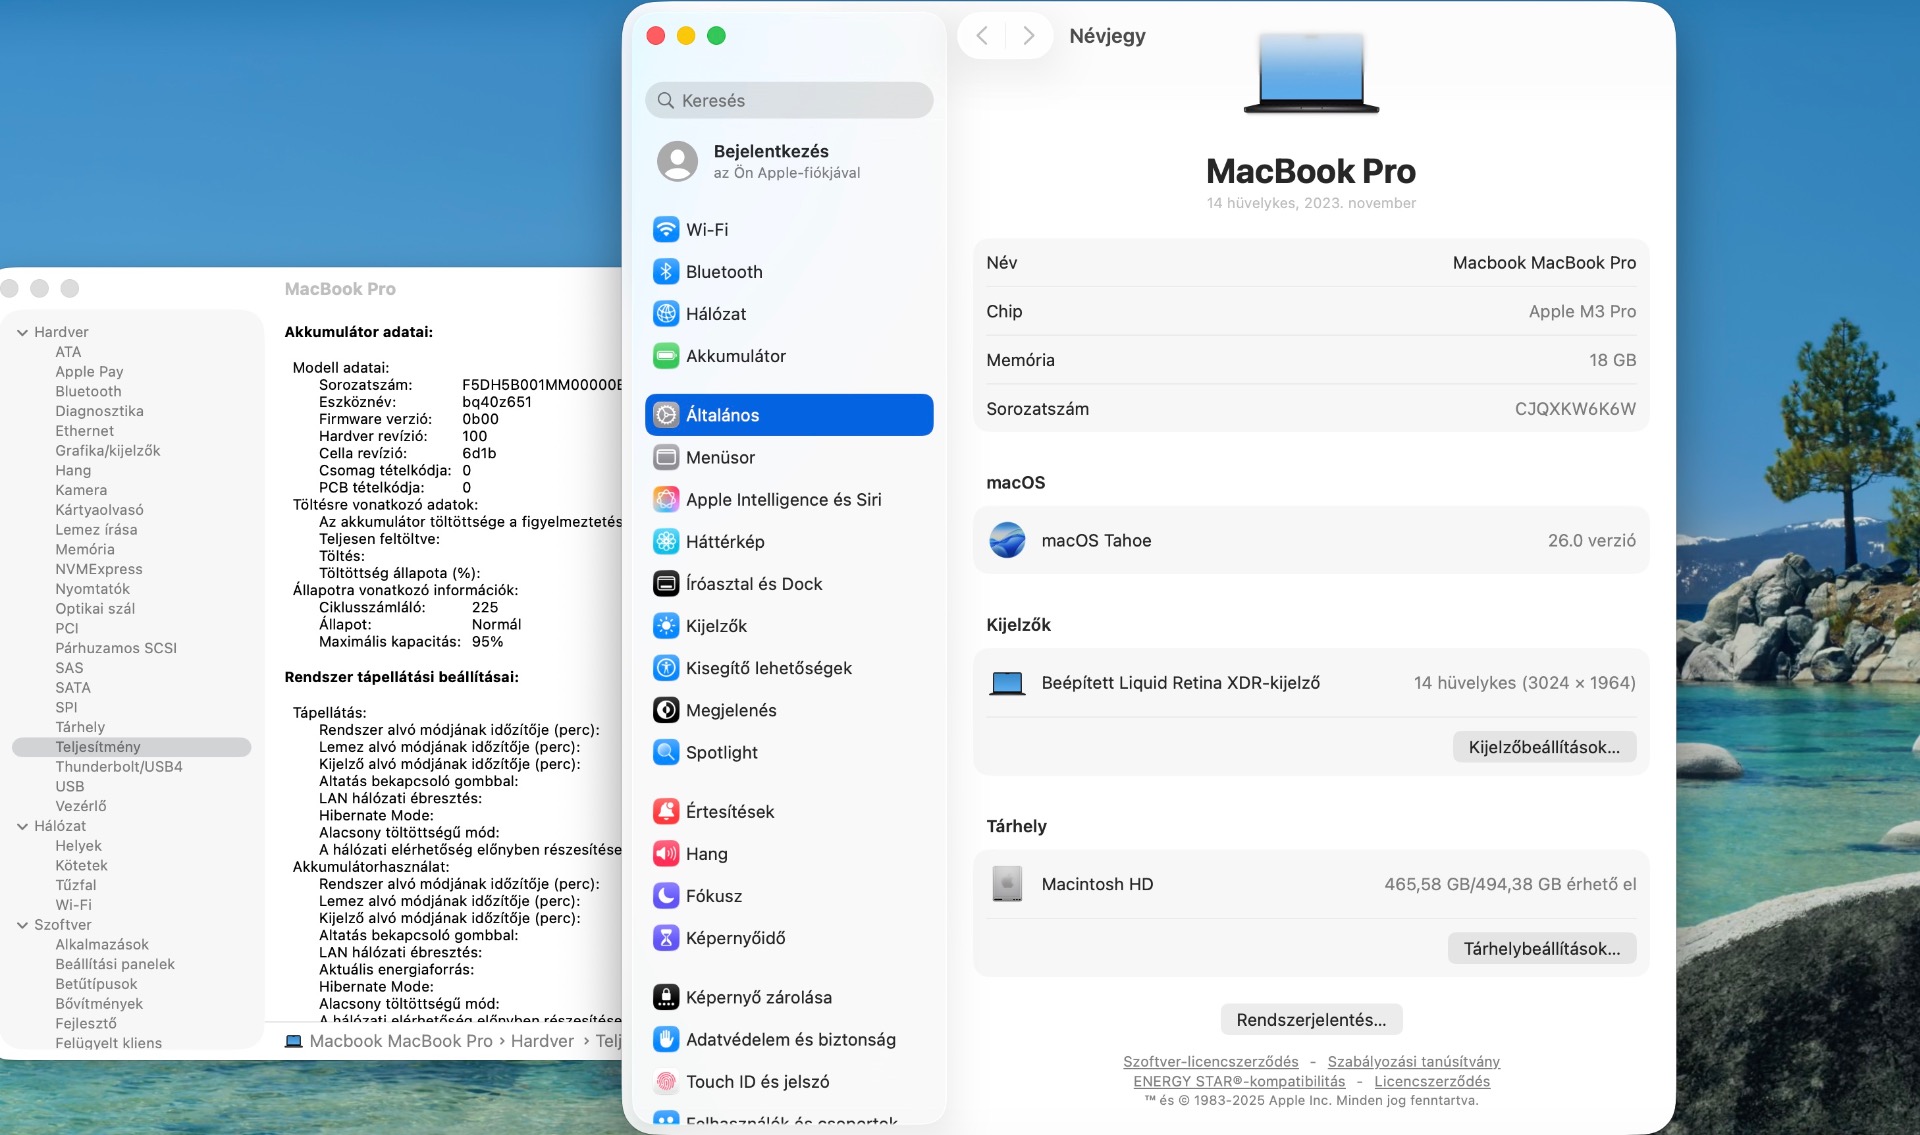Image resolution: width=1920 pixels, height=1135 pixels.
Task: Select ATA in System Information sidebar
Action: (x=68, y=352)
